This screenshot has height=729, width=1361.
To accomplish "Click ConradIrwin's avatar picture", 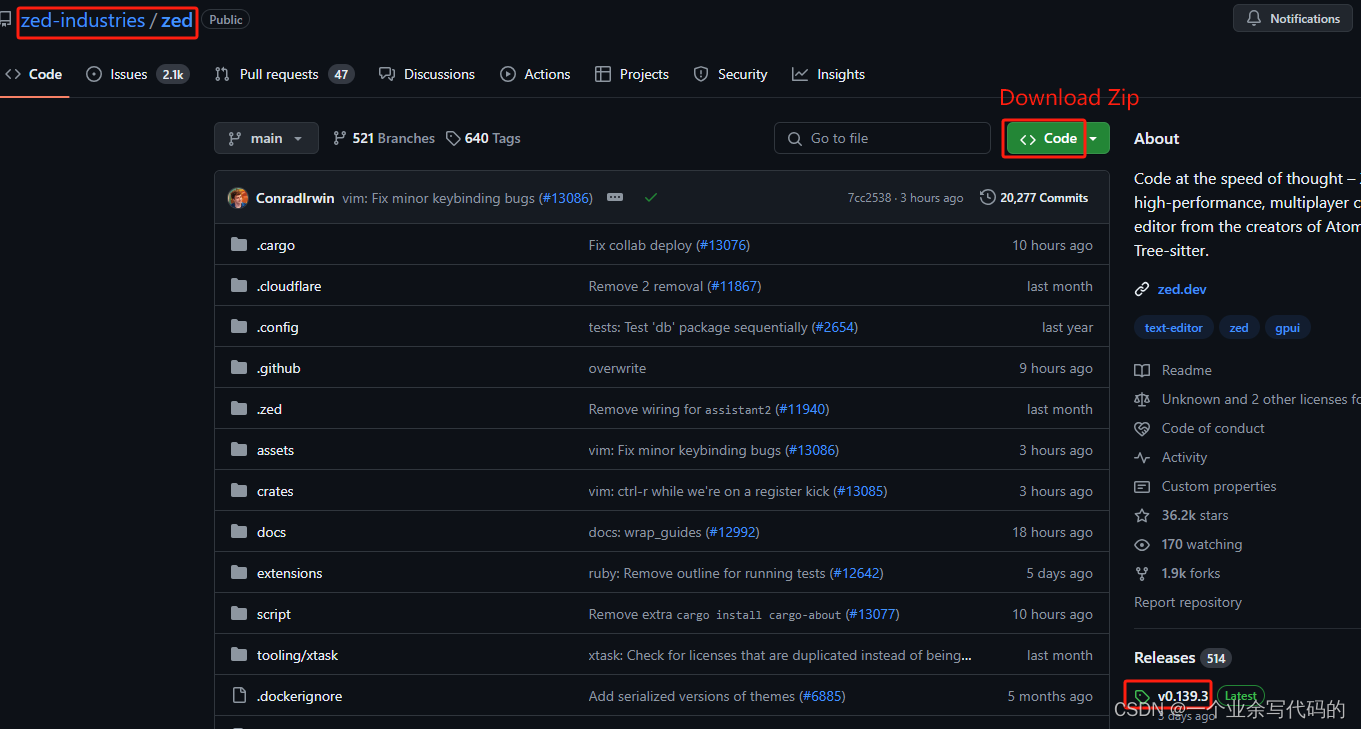I will coord(238,198).
